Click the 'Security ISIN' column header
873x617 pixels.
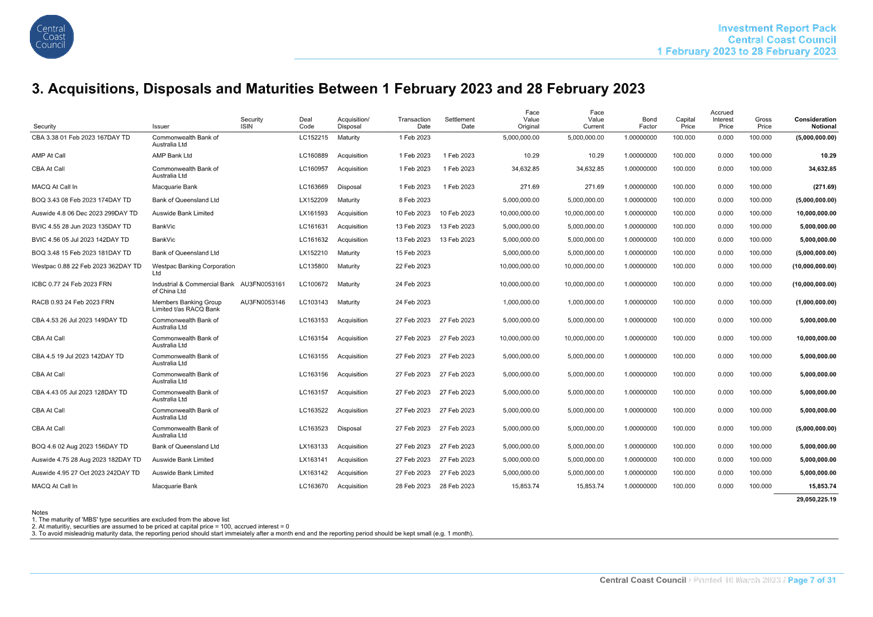click(252, 123)
